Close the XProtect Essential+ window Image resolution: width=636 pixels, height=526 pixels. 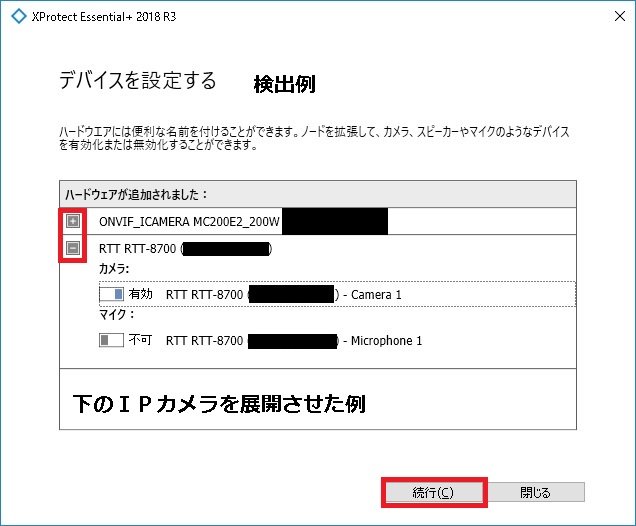pyautogui.click(x=620, y=16)
